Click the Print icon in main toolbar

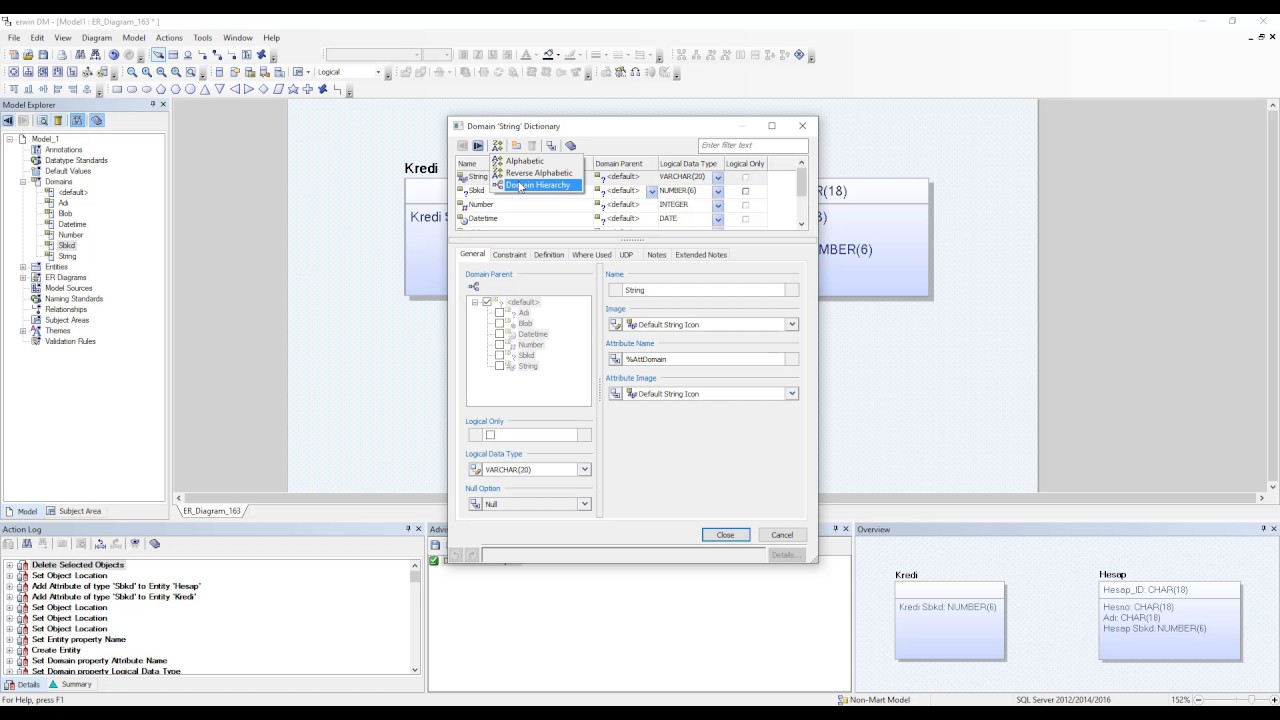pos(62,55)
